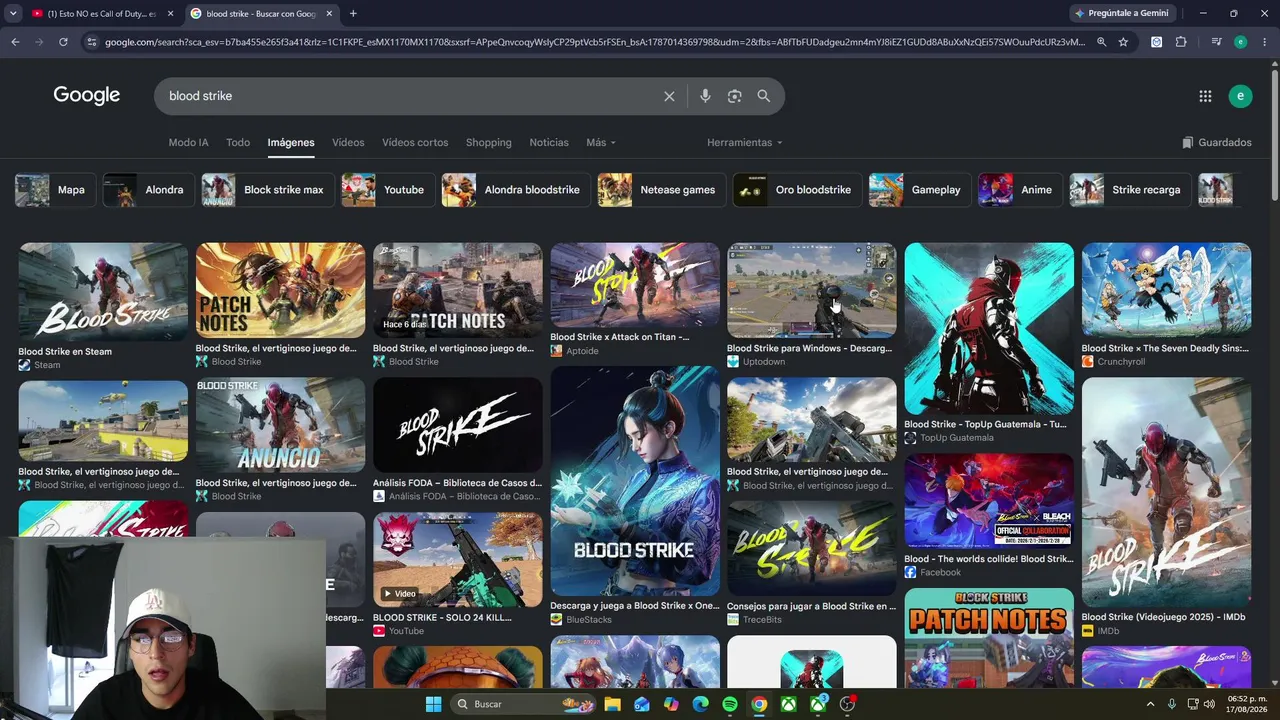Screen dimensions: 1280x720
Task: Start voice search with microphone icon
Action: [705, 96]
